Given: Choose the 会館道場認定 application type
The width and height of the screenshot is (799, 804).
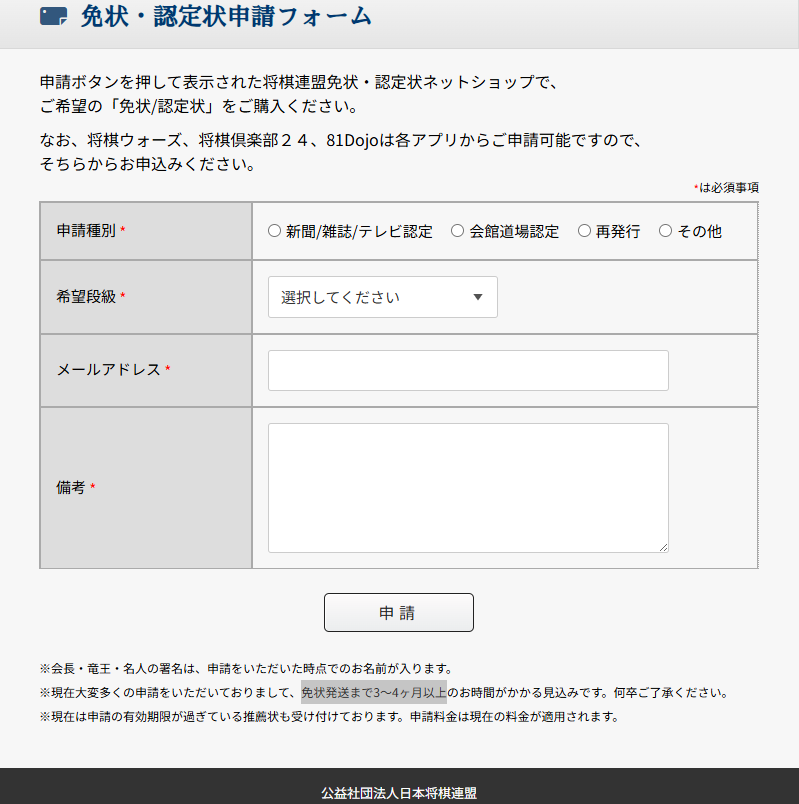Looking at the screenshot, I should tap(458, 231).
